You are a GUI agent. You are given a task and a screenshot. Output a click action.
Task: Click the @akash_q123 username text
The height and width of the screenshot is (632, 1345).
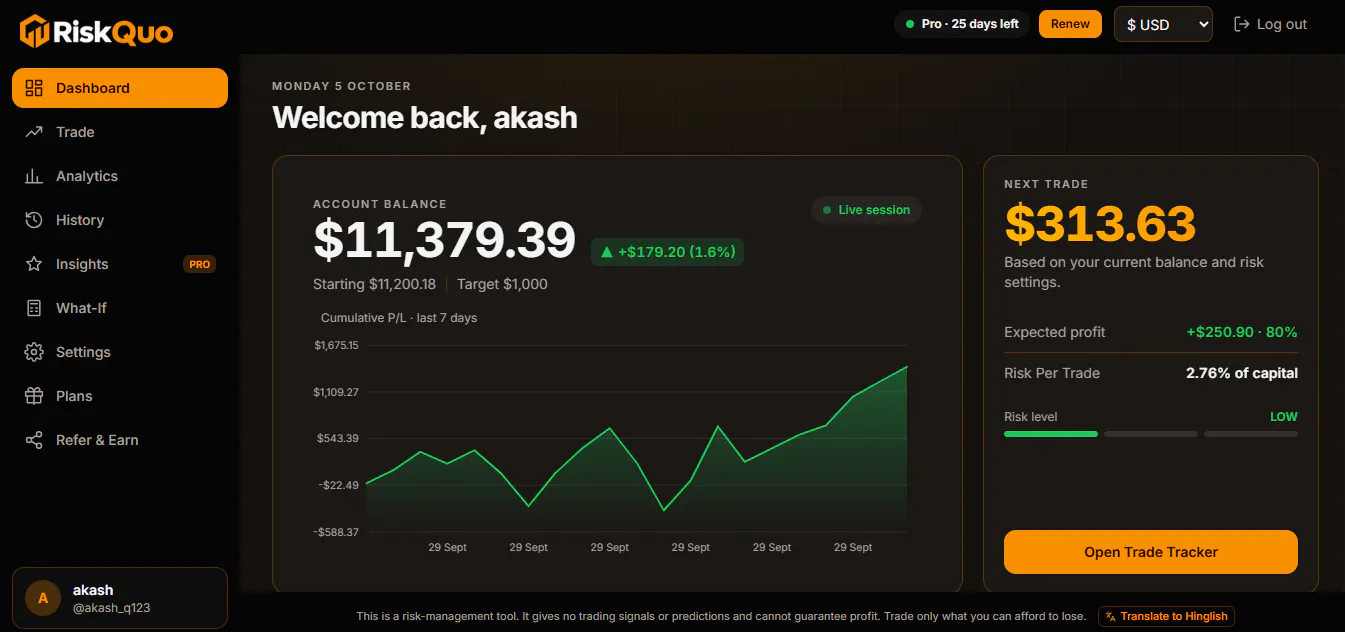pyautogui.click(x=112, y=608)
